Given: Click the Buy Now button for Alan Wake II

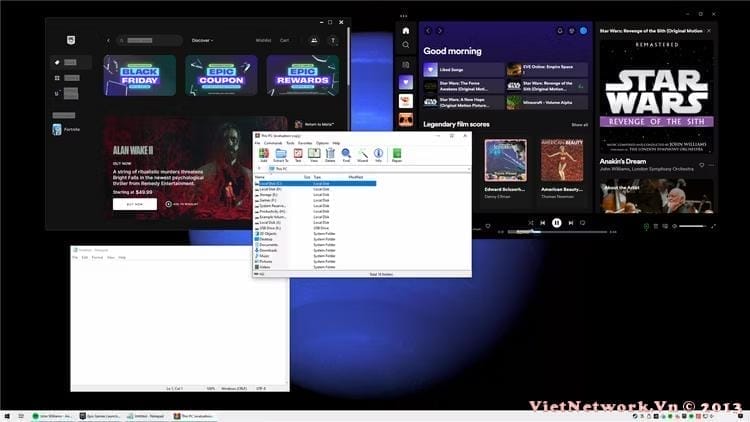Looking at the screenshot, I should coord(135,203).
